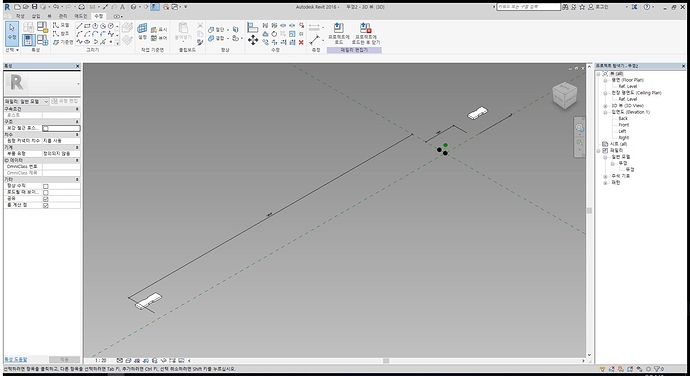Click the Load into Project icon
Viewport: 690px width, 376px height.
(338, 33)
